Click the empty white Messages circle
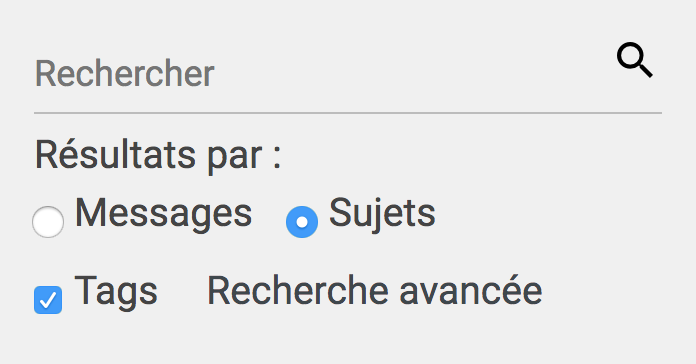The width and height of the screenshot is (696, 364). click(x=48, y=222)
